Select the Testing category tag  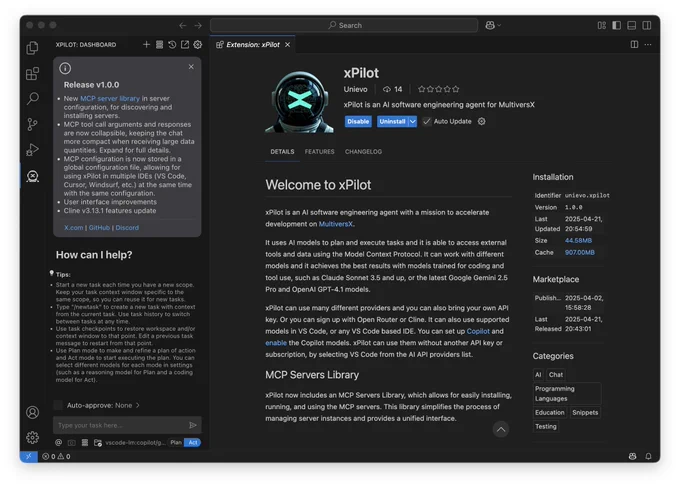click(546, 427)
